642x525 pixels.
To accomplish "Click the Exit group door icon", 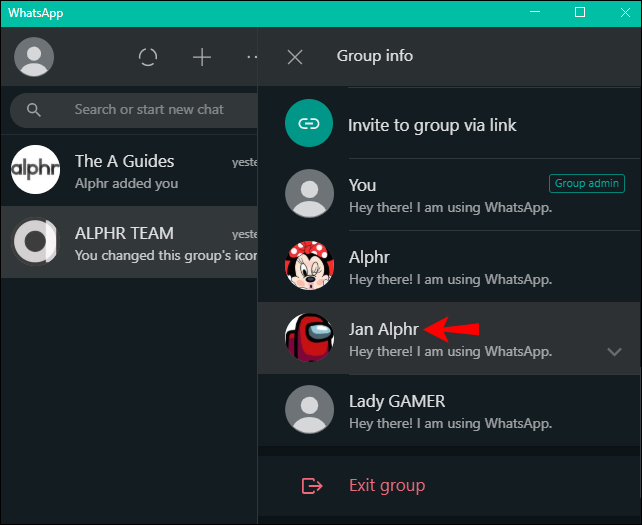I will [x=312, y=486].
